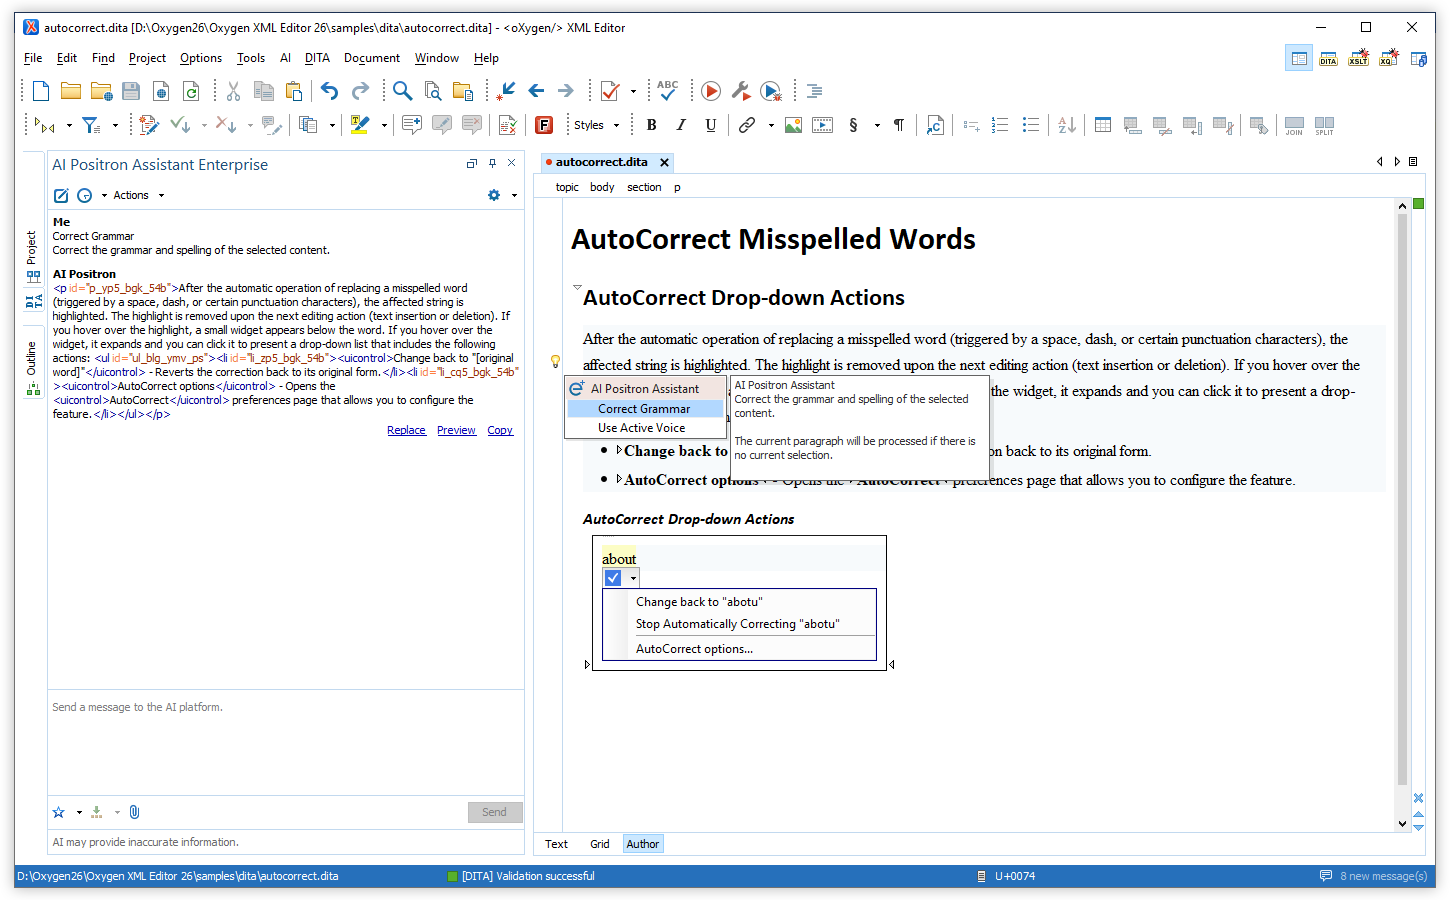
Task: Open the AI settings gear dropdown
Action: [502, 195]
